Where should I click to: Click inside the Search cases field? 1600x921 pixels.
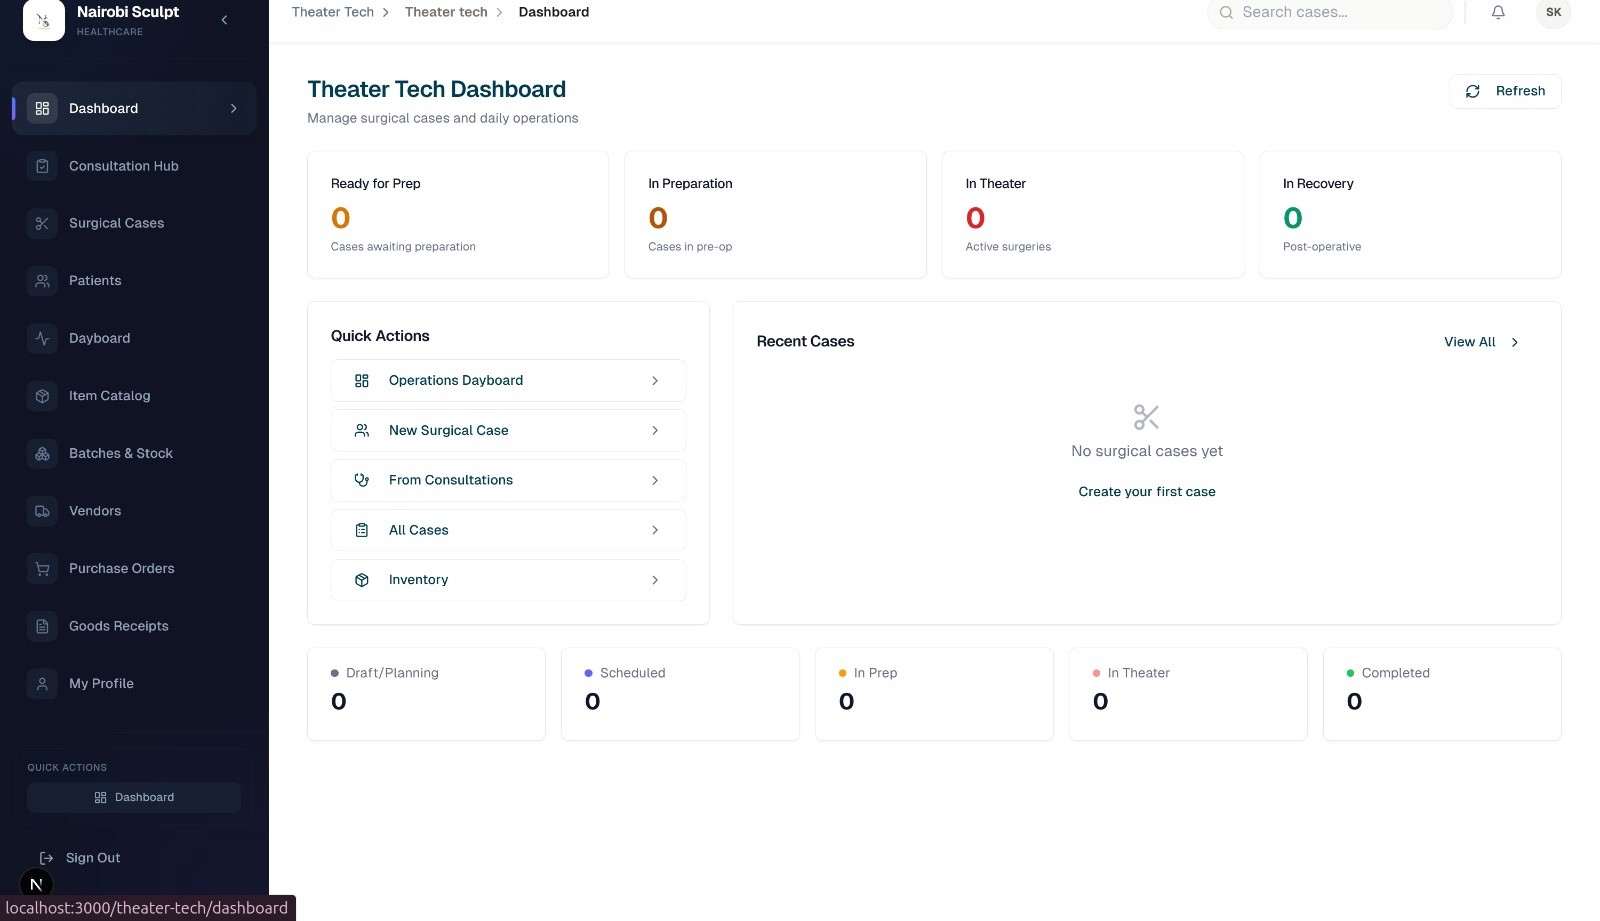point(1330,13)
